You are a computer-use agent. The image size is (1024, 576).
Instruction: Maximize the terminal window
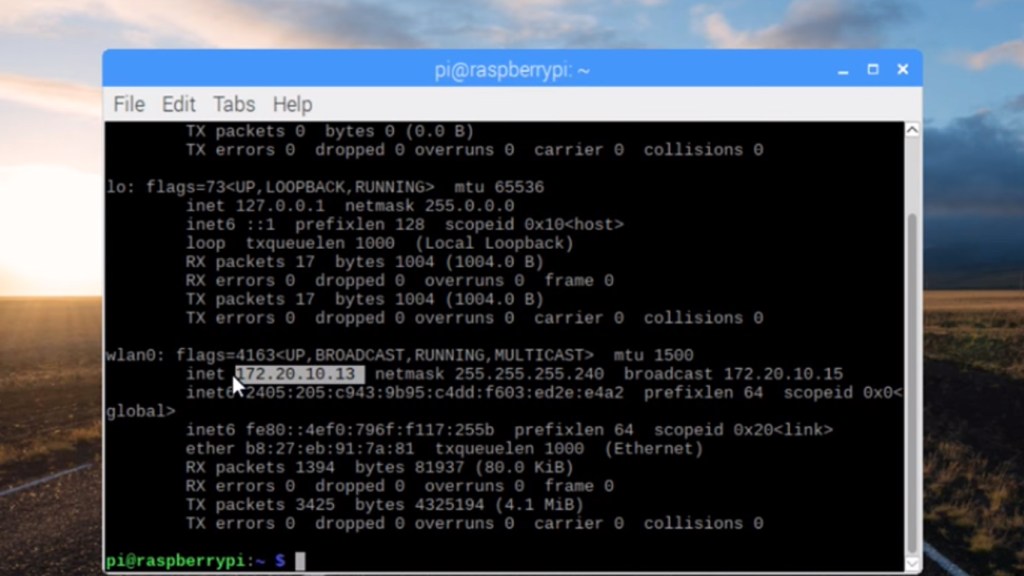click(873, 69)
